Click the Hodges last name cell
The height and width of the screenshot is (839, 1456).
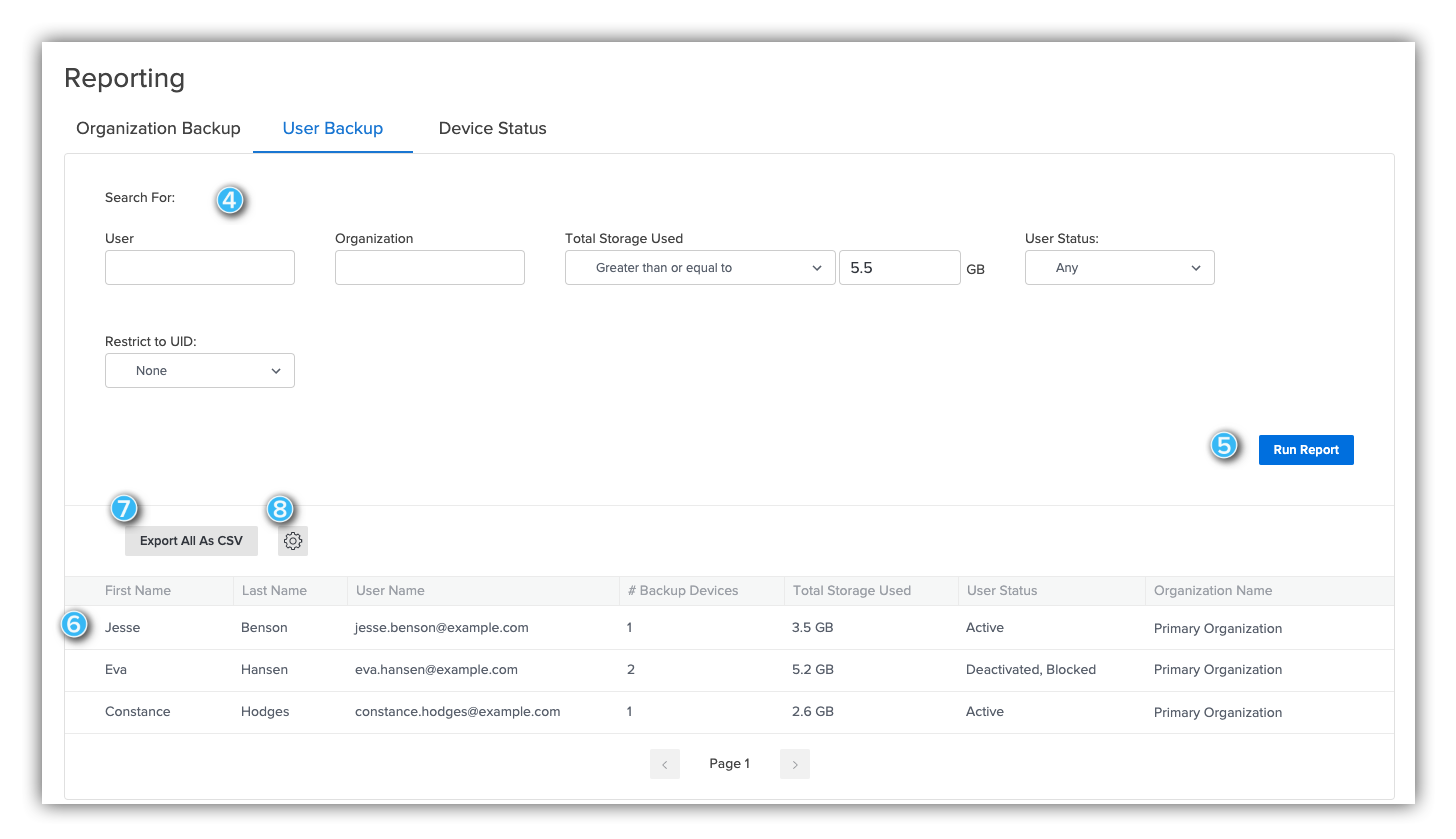[x=265, y=712]
